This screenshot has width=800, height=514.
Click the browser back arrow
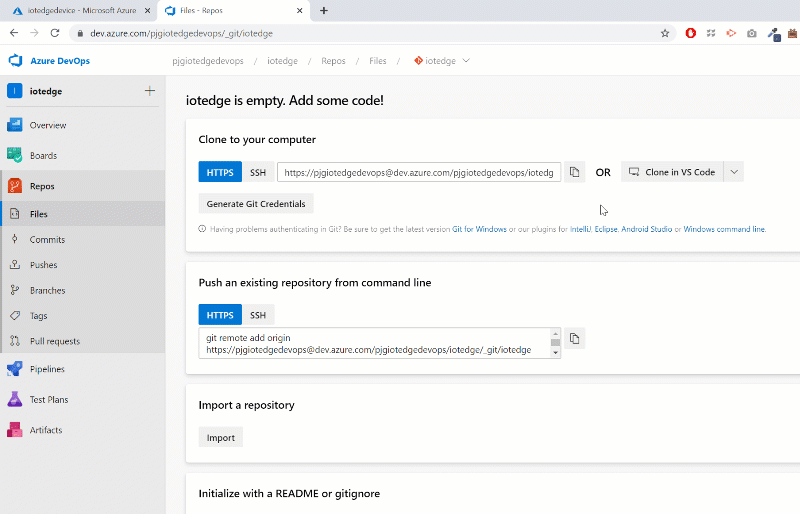(14, 33)
